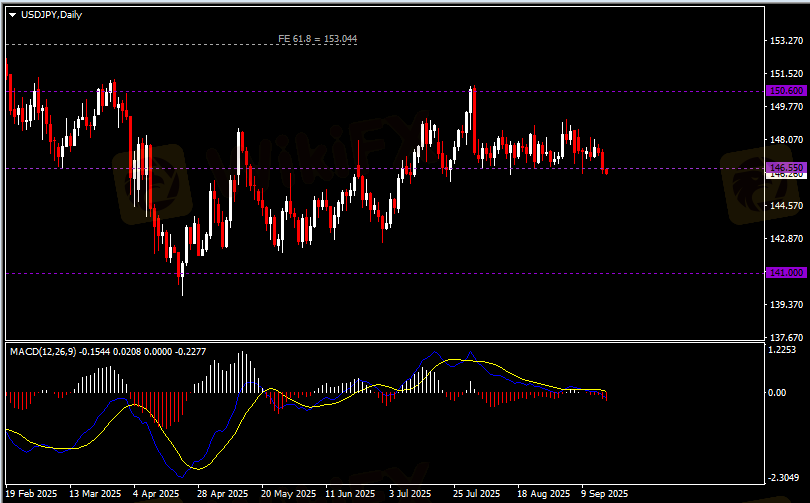Click the 153.270 value on price scale
The width and height of the screenshot is (810, 503).
(x=786, y=41)
